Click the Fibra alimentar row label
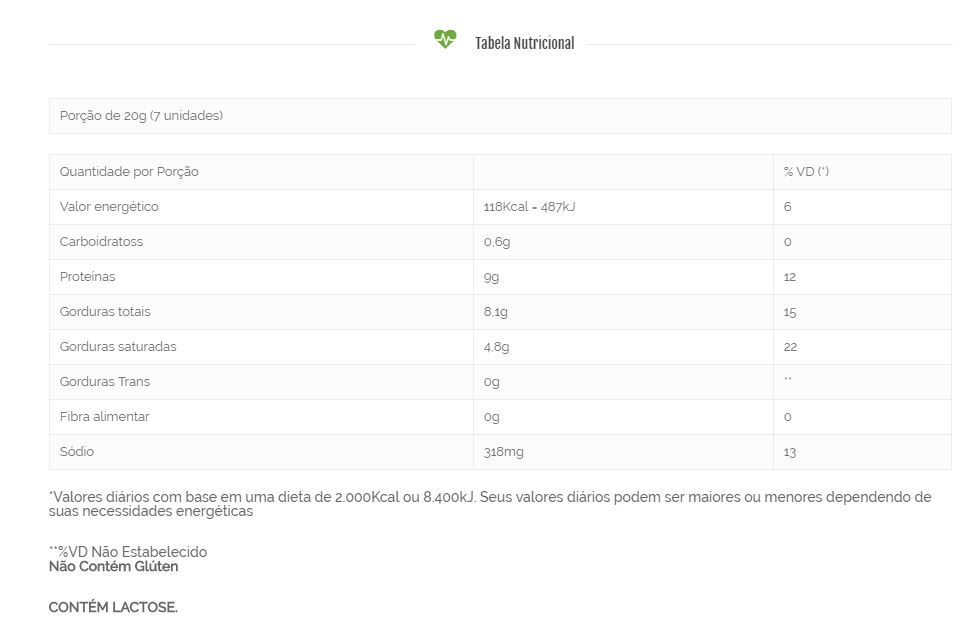965x633 pixels. click(x=104, y=417)
